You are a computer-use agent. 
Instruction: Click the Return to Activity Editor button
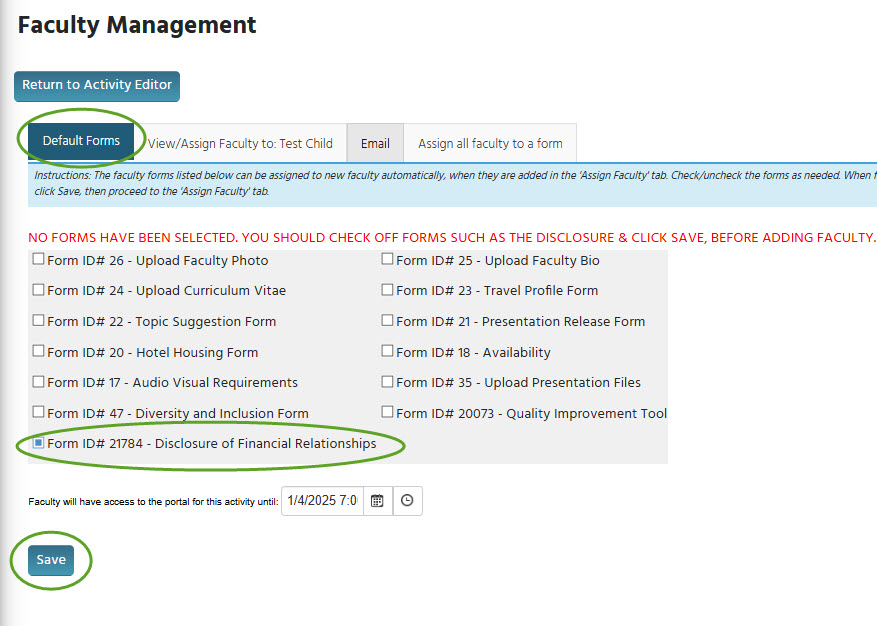click(x=97, y=85)
